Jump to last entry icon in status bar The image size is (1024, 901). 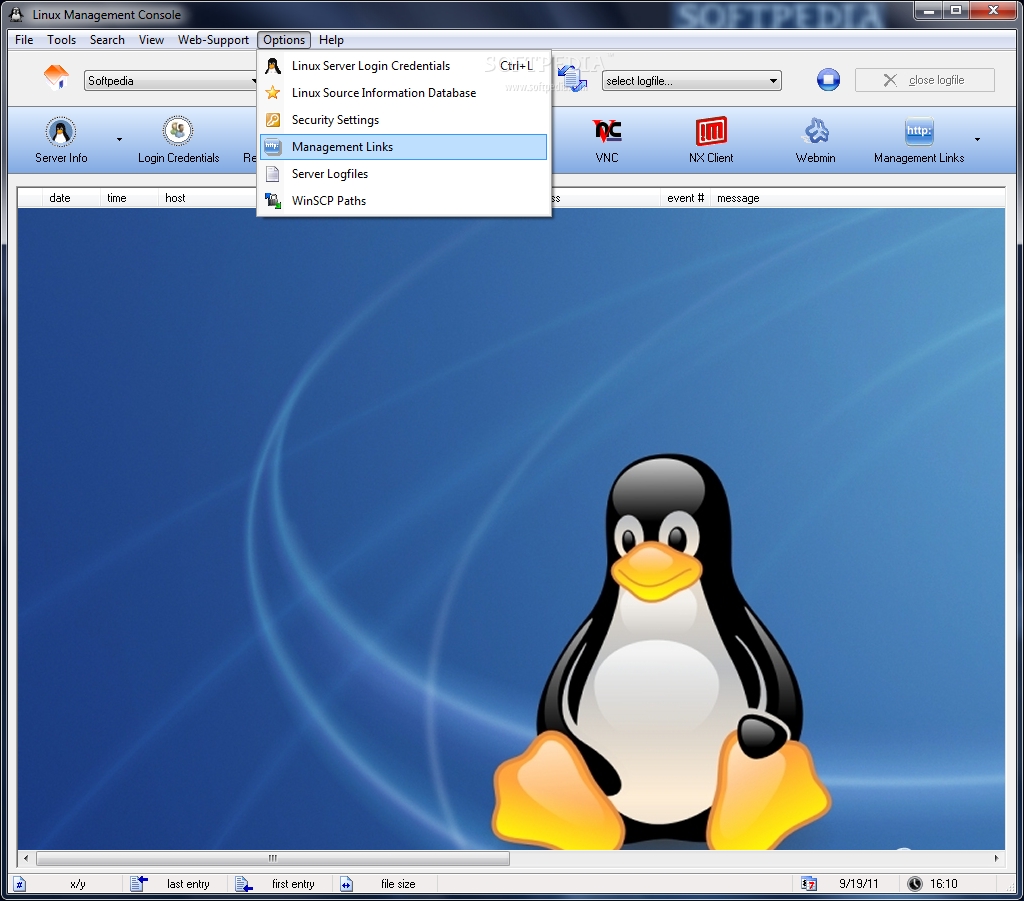coord(138,883)
